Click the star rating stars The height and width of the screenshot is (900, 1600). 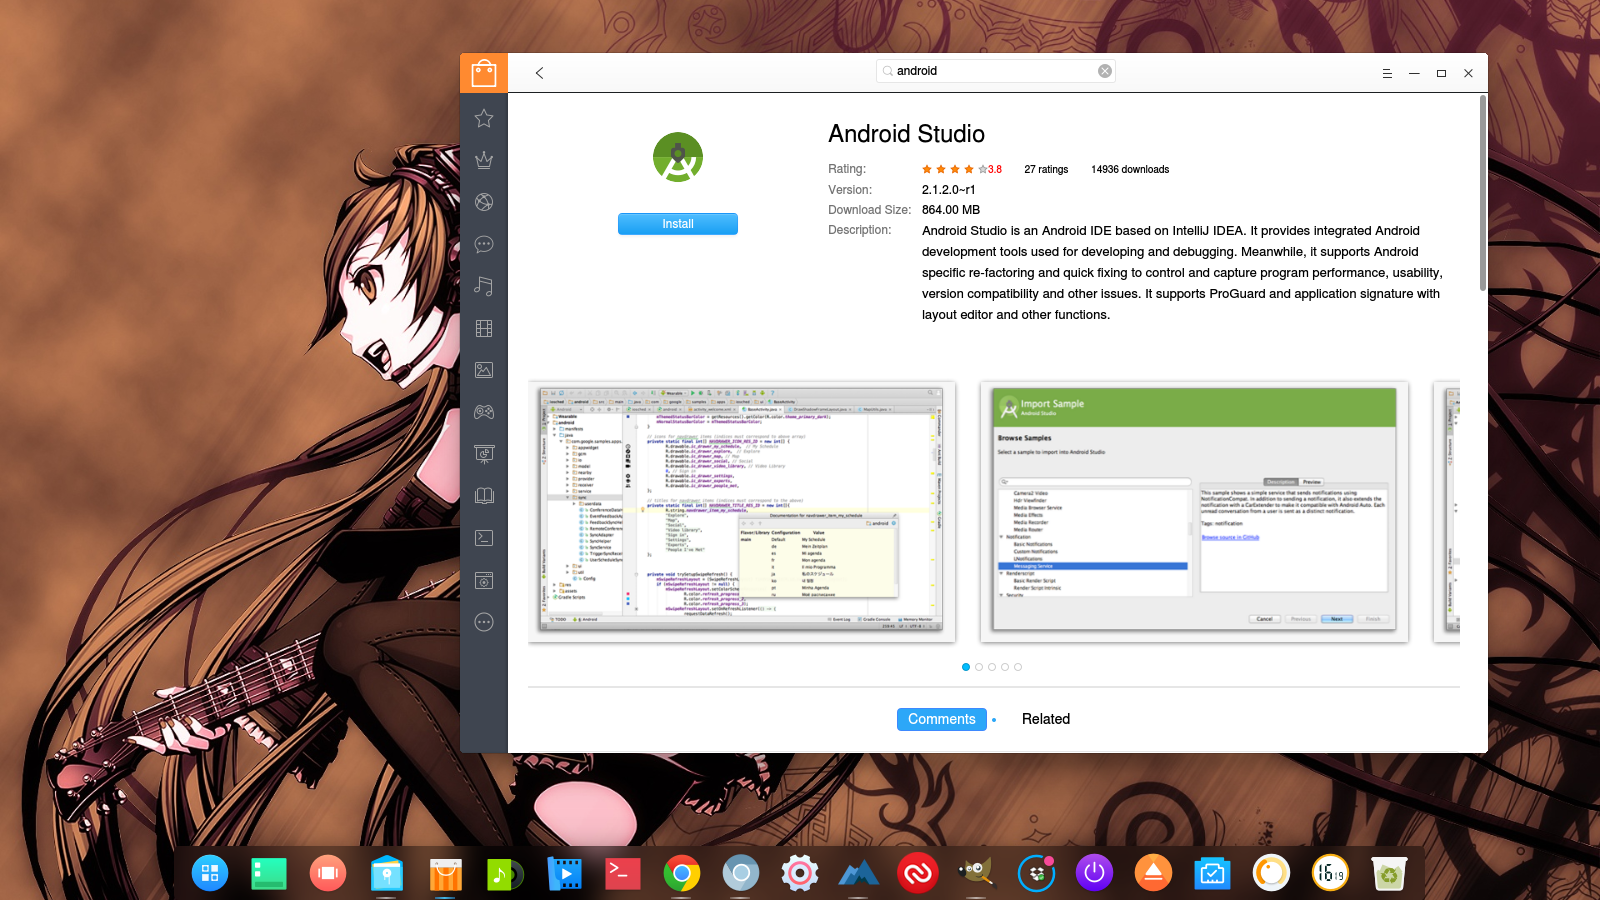(954, 169)
